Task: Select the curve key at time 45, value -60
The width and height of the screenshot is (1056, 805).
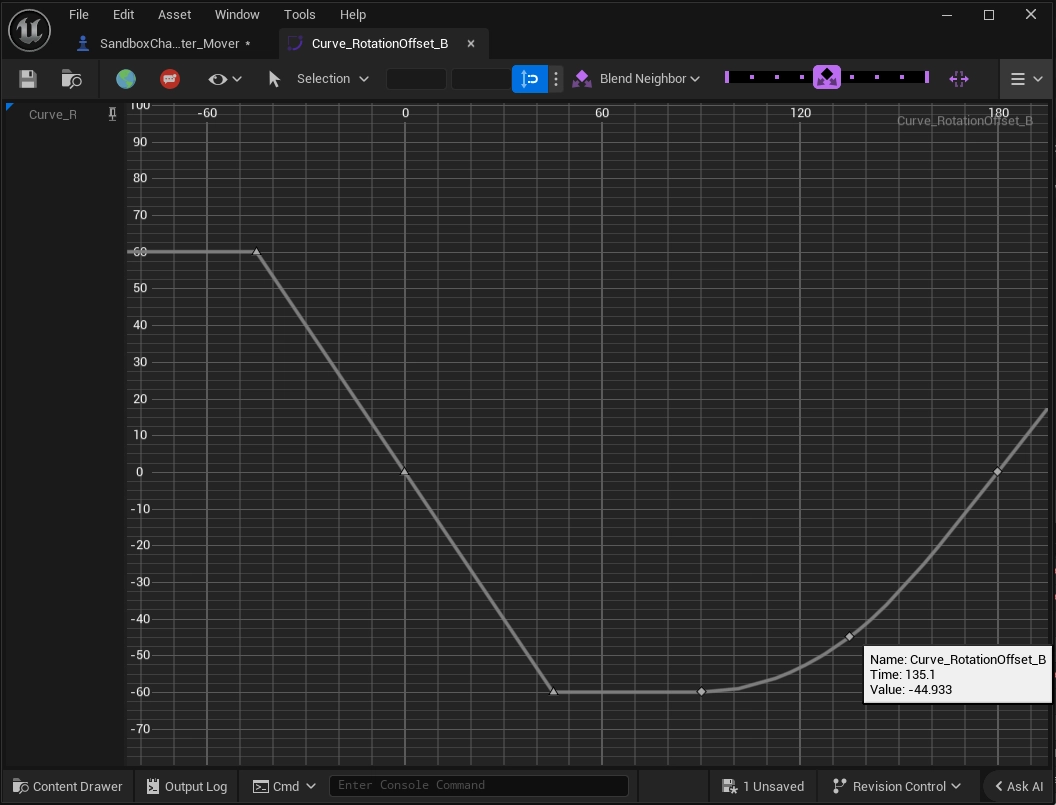Action: (554, 690)
